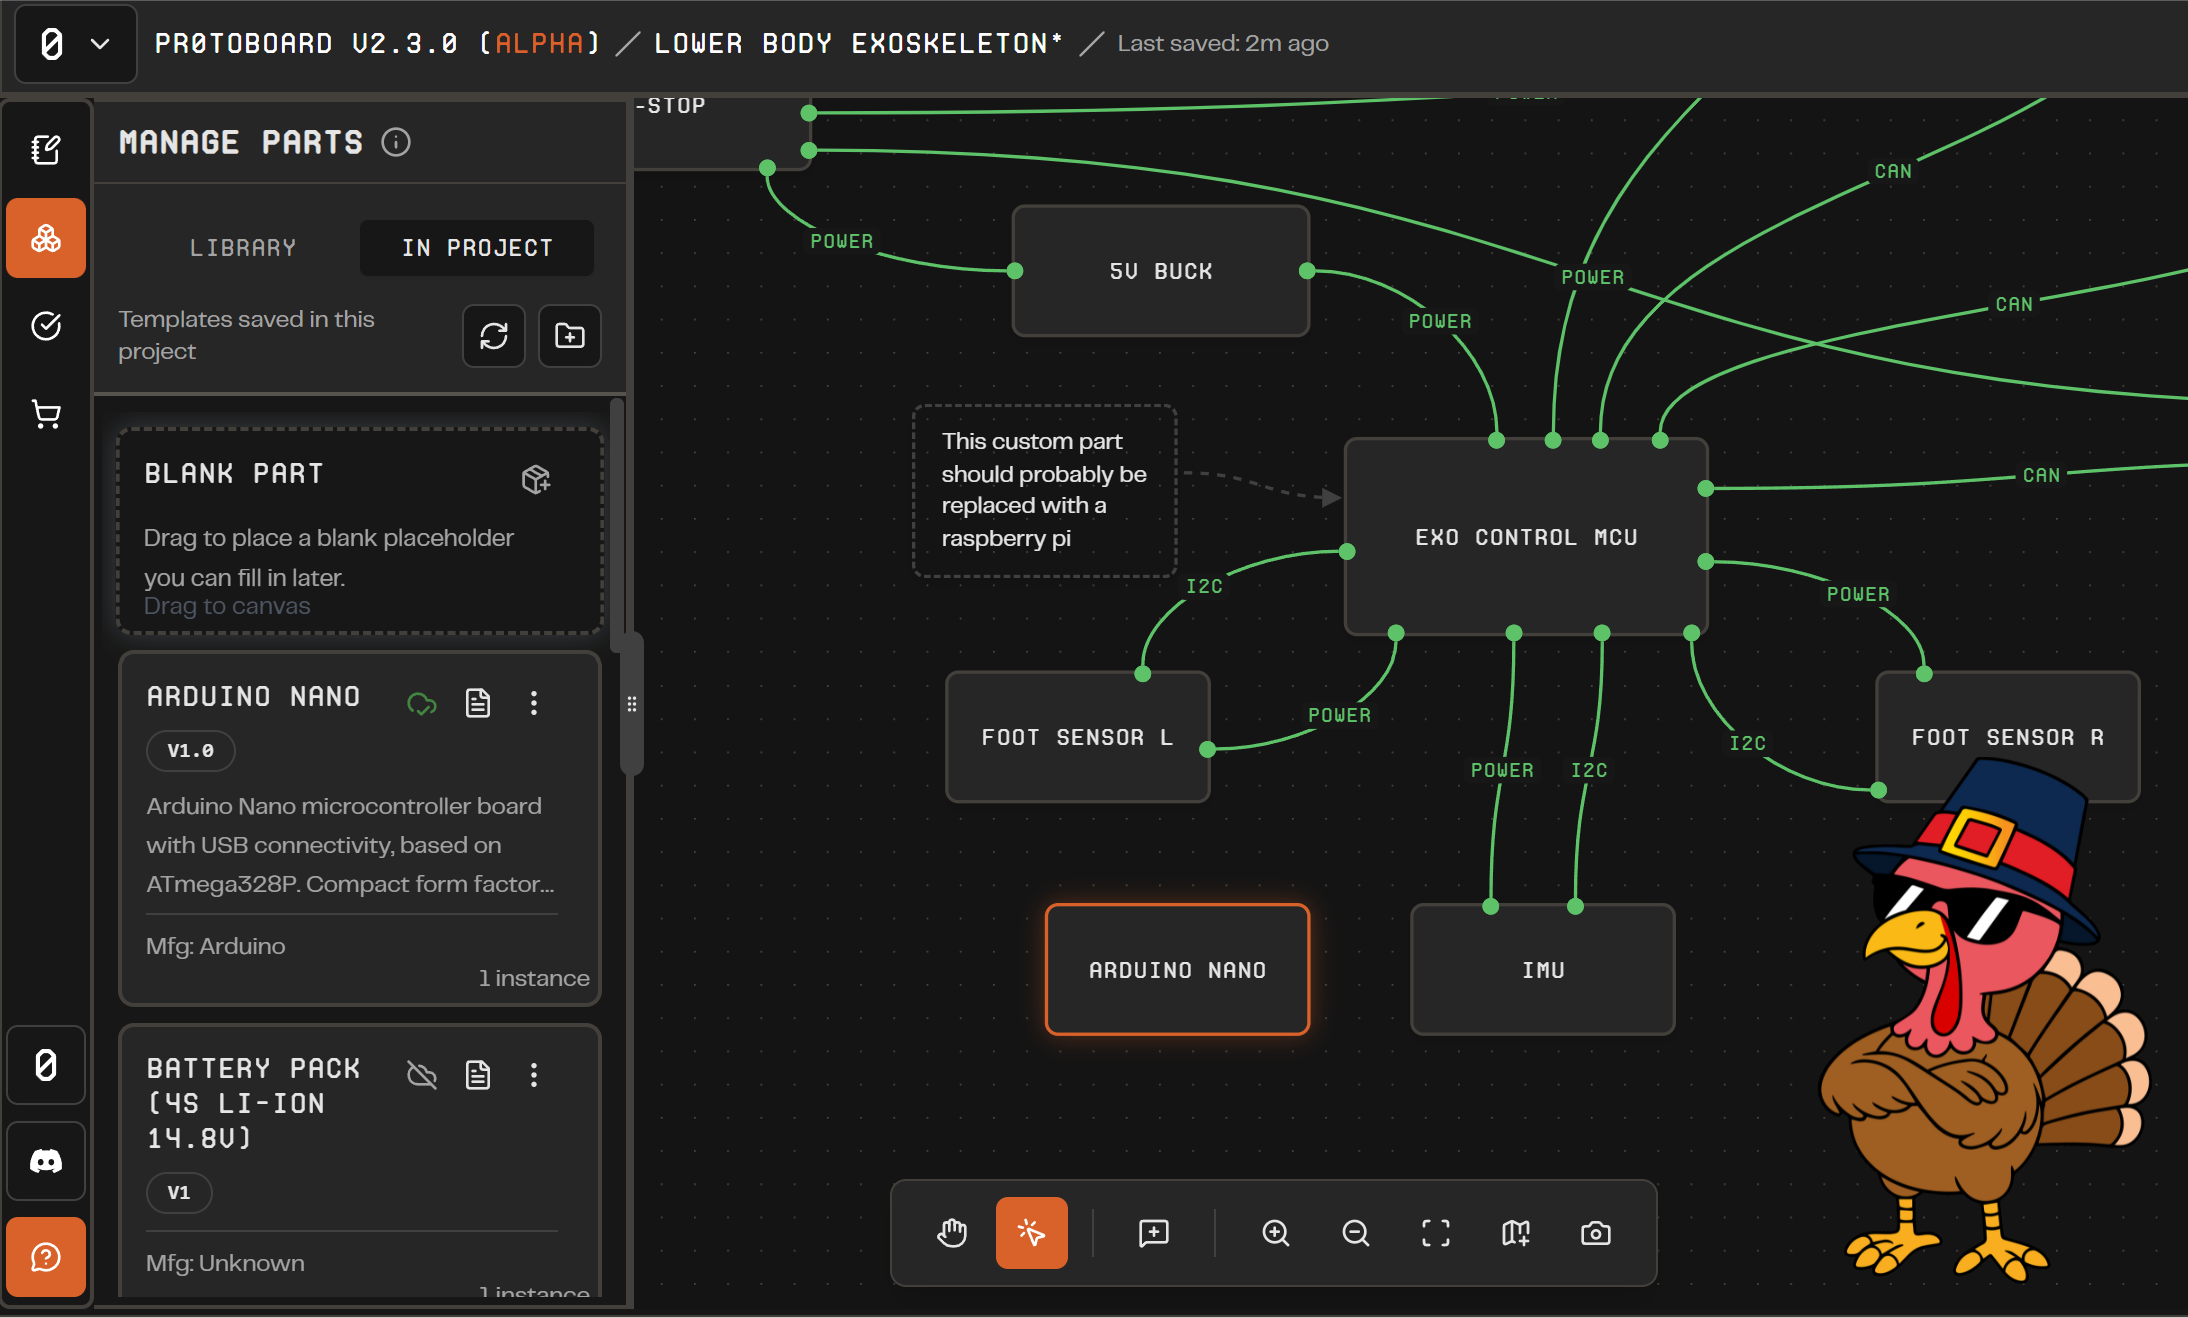2188x1318 pixels.
Task: Switch to the Library tab
Action: click(x=243, y=248)
